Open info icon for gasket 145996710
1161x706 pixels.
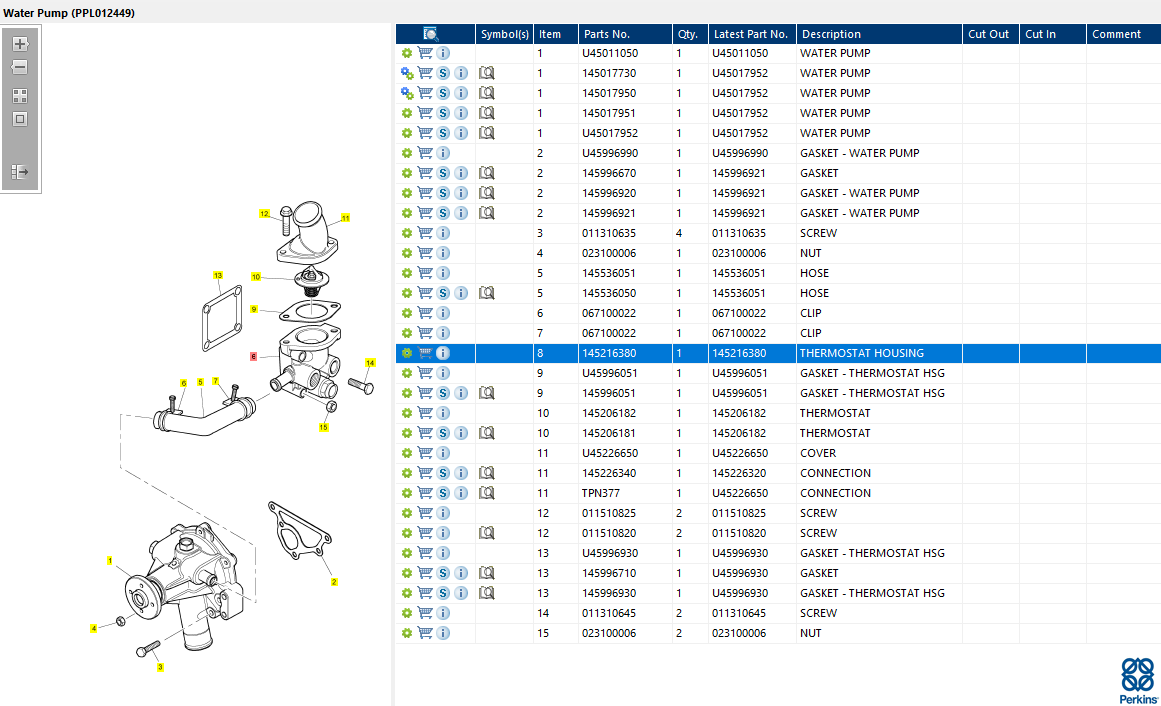(461, 573)
